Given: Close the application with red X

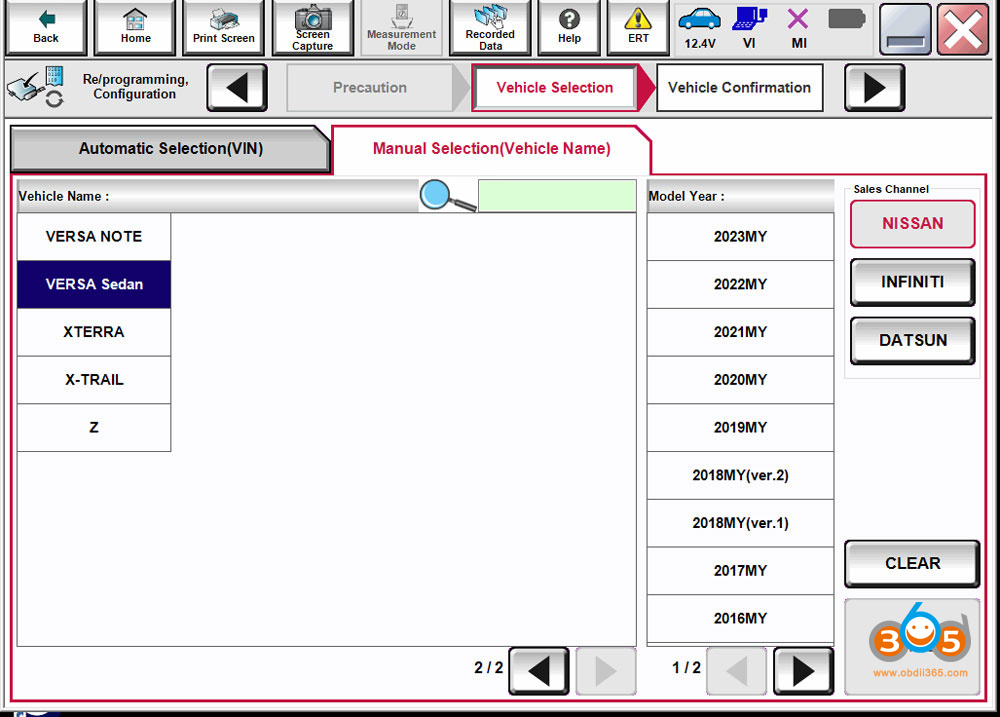Looking at the screenshot, I should pyautogui.click(x=962, y=29).
